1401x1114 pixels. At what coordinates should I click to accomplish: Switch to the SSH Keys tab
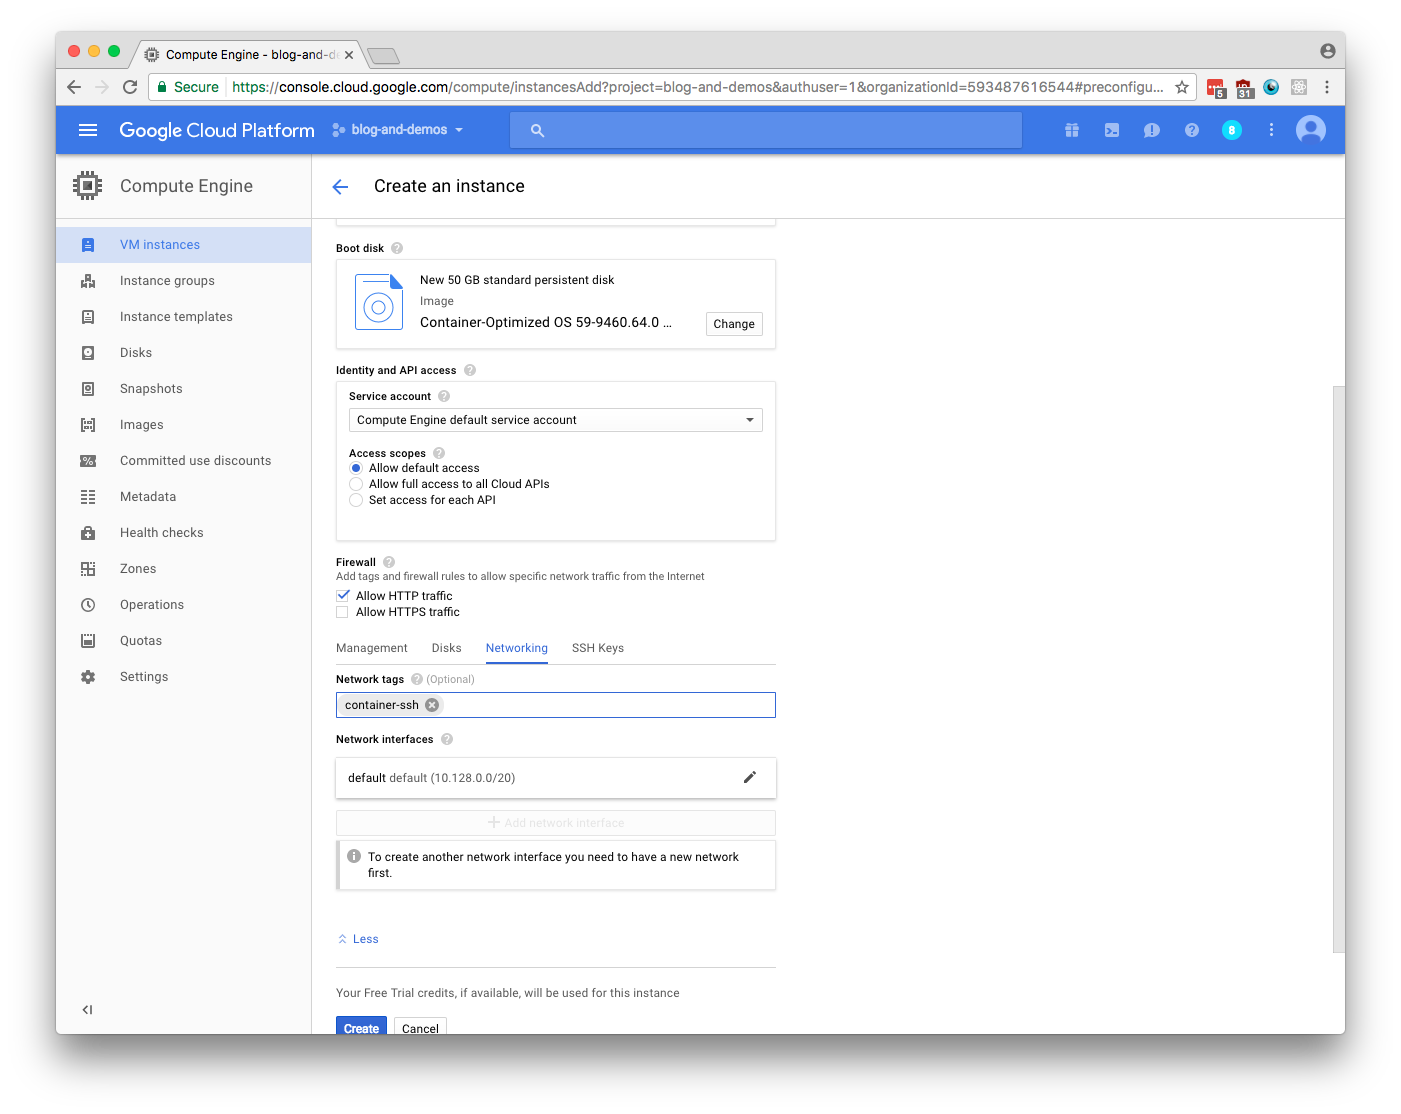[x=598, y=648]
